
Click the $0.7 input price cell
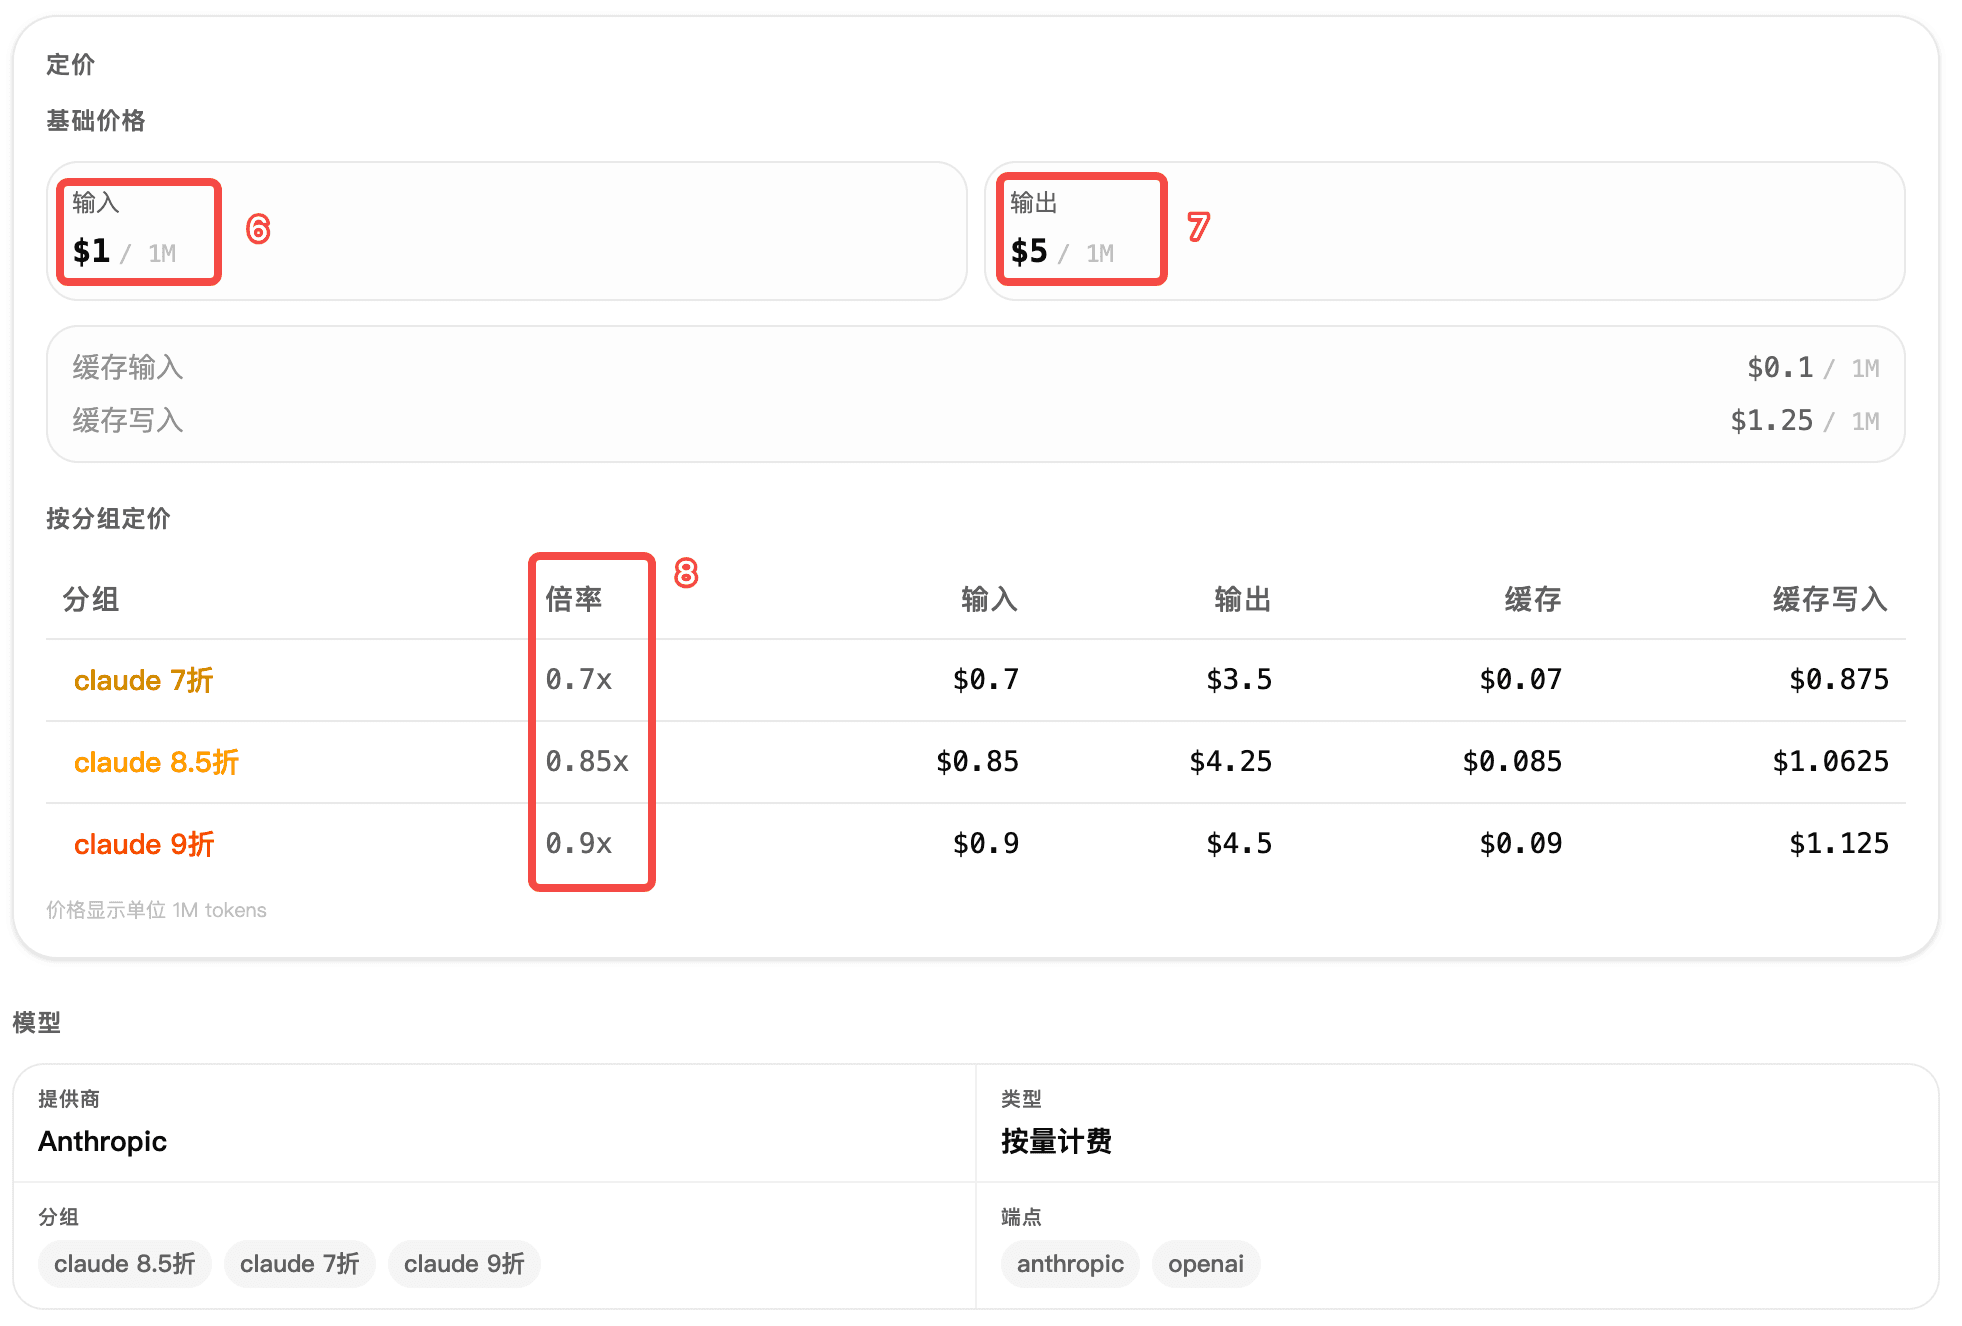986,680
